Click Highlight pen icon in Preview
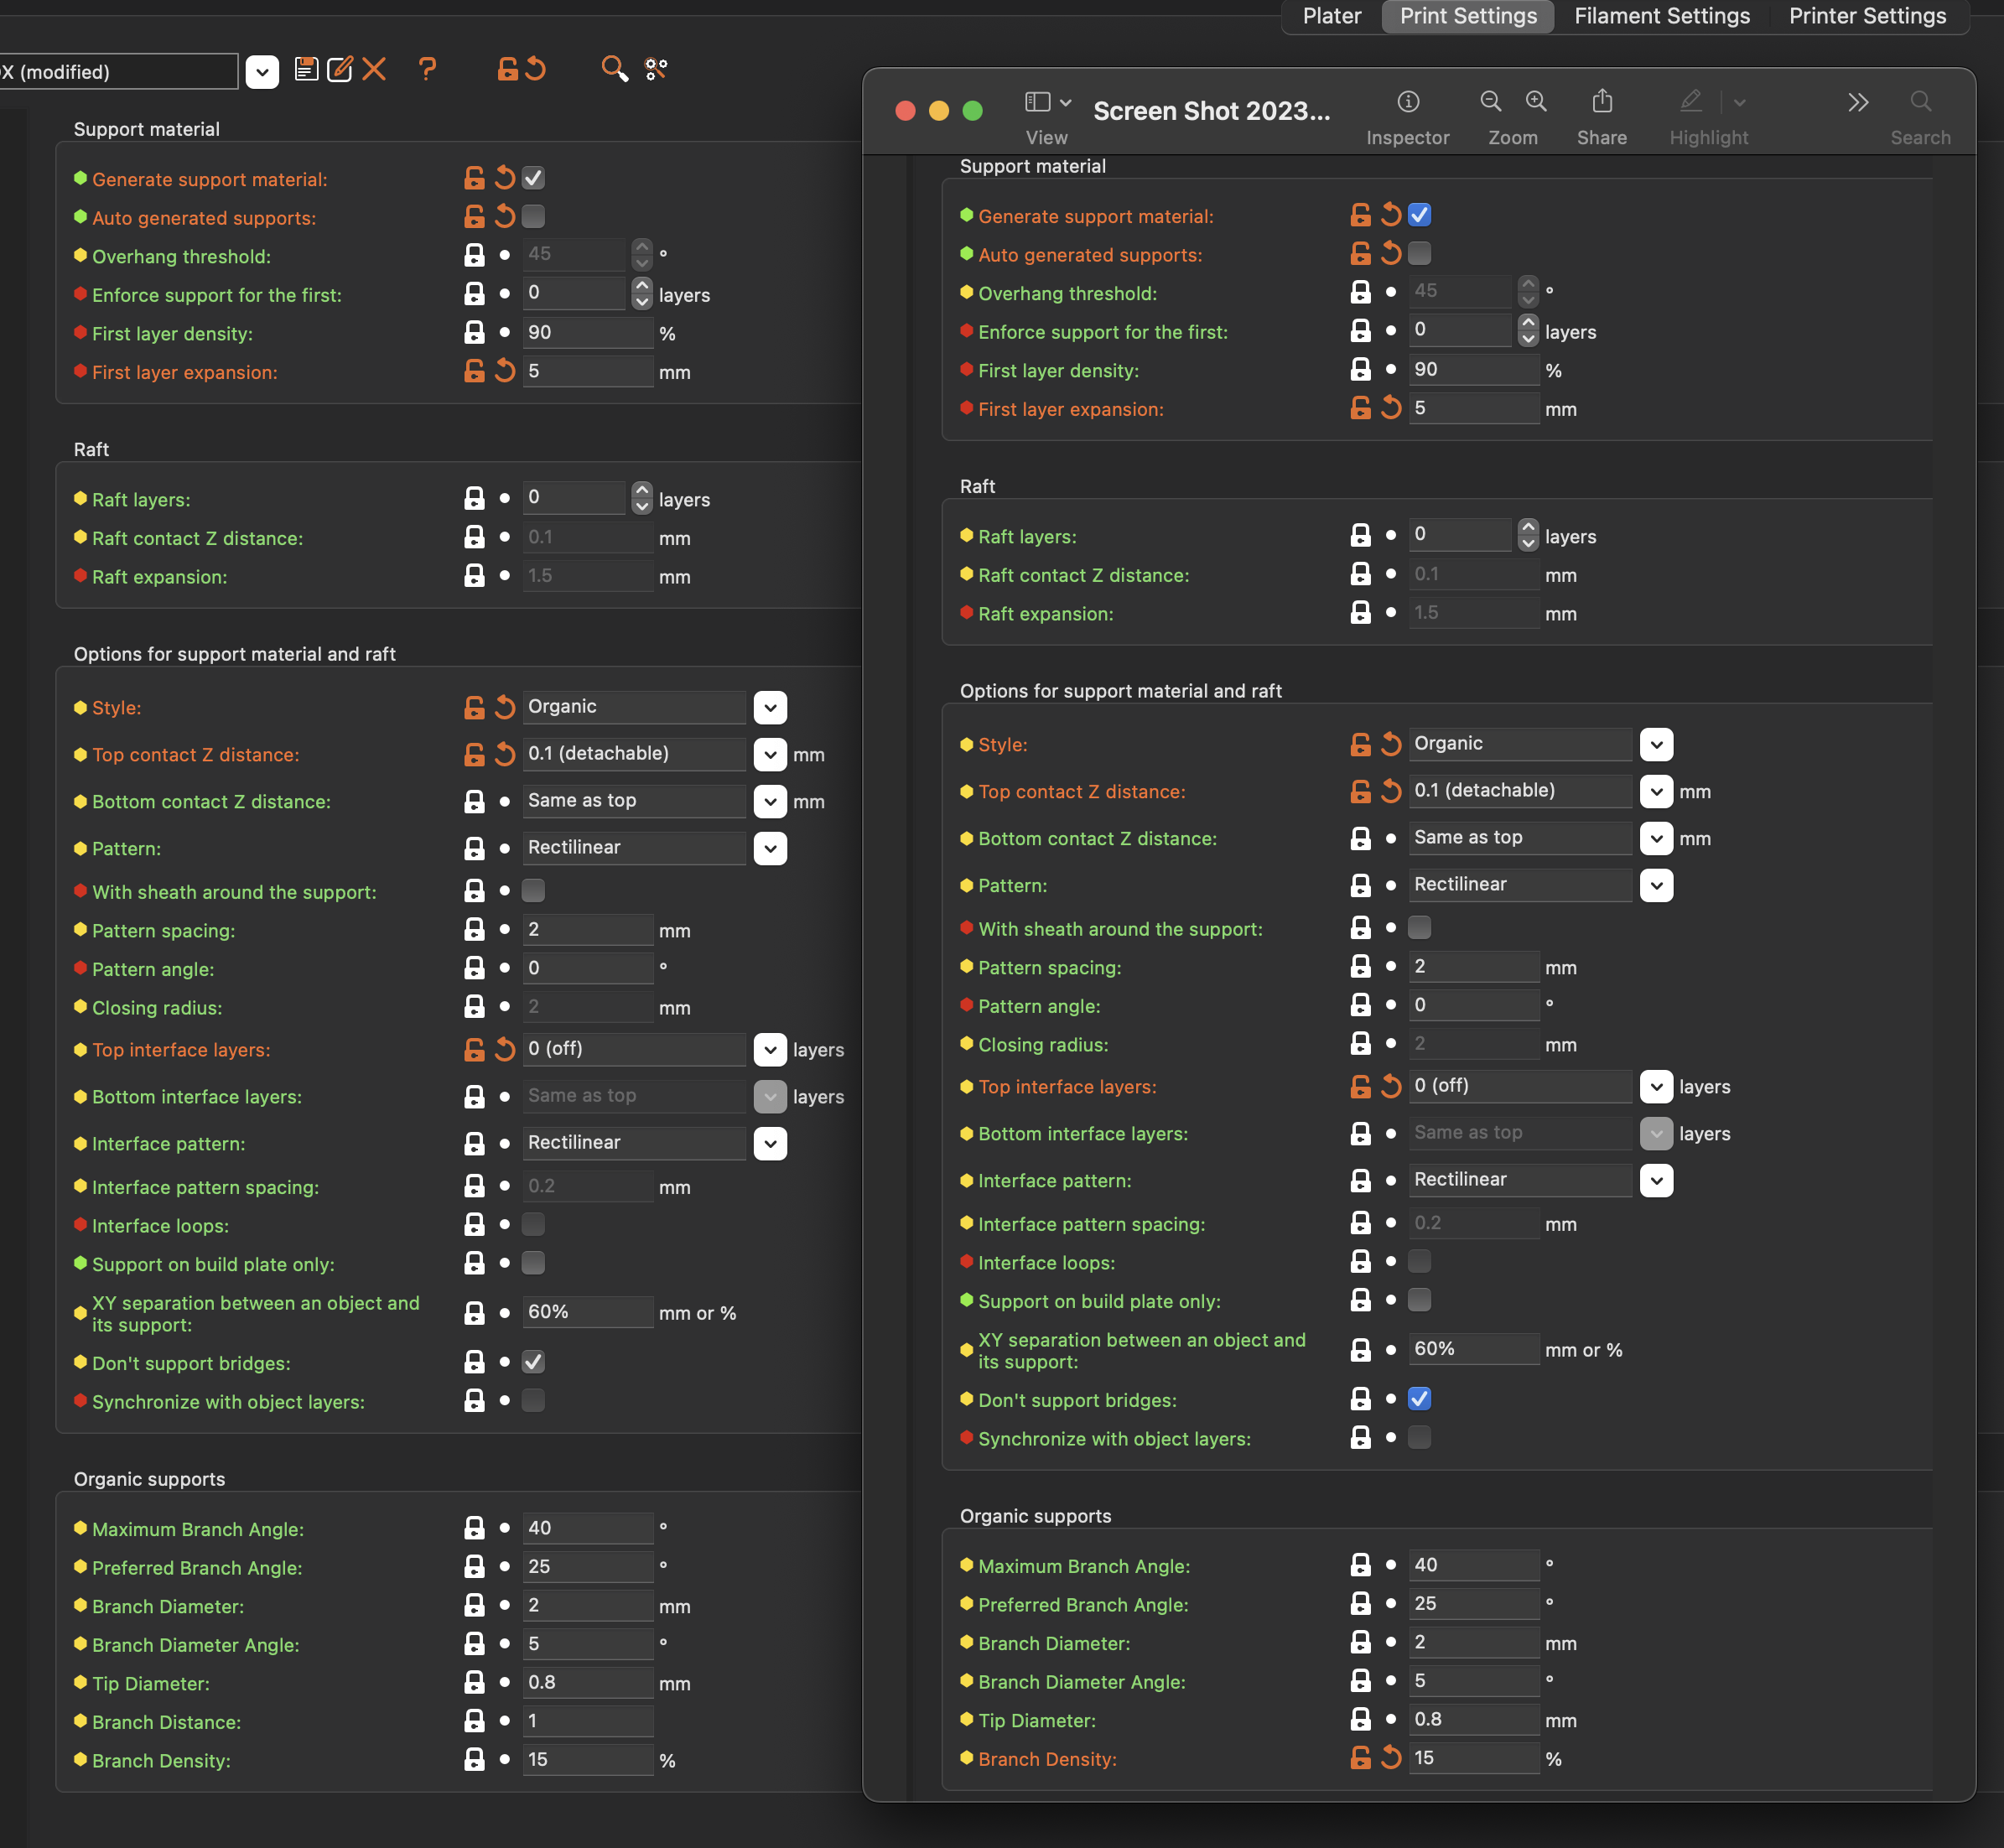This screenshot has height=1848, width=2004. [x=1690, y=102]
